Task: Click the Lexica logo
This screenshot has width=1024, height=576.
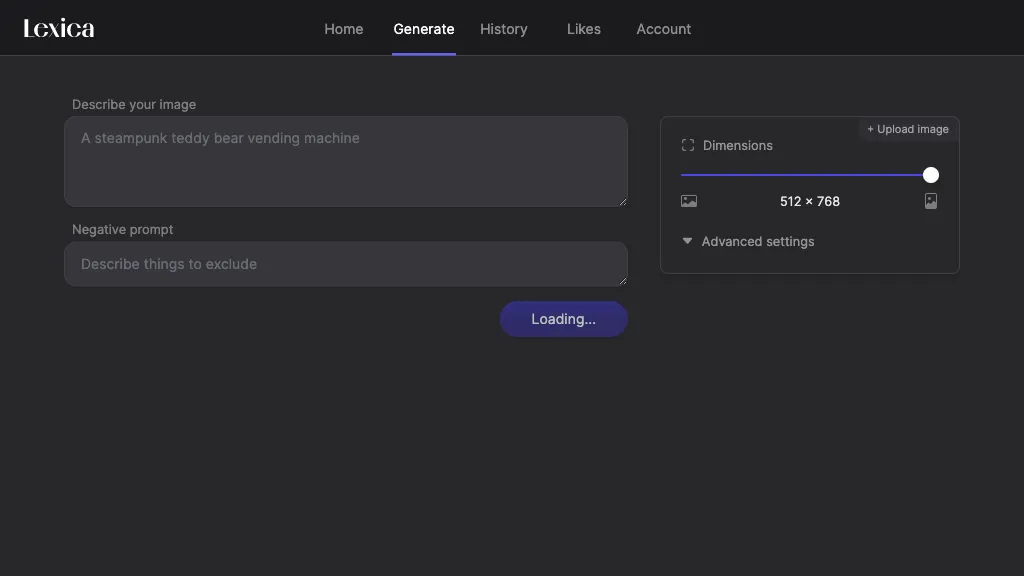Action: 59,28
